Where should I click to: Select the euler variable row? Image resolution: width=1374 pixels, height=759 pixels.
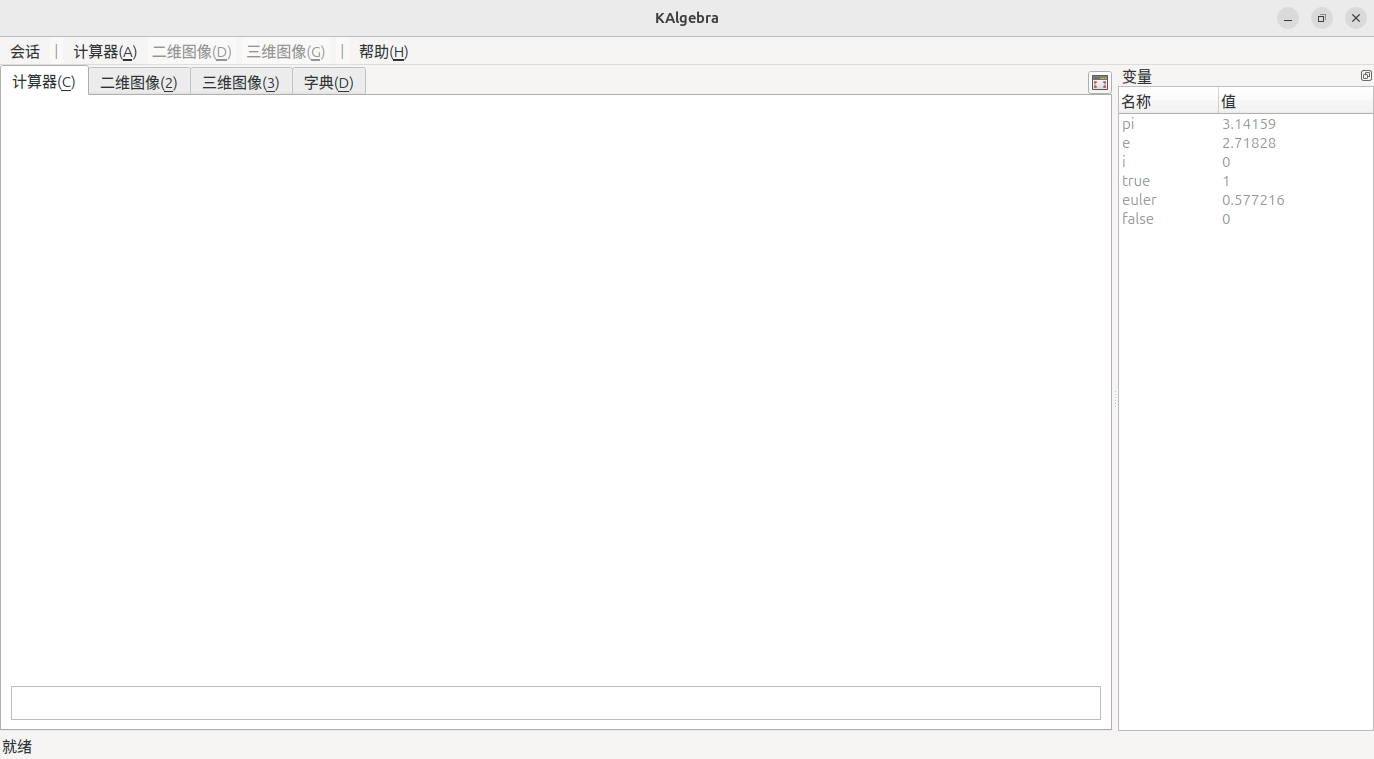coord(1245,200)
